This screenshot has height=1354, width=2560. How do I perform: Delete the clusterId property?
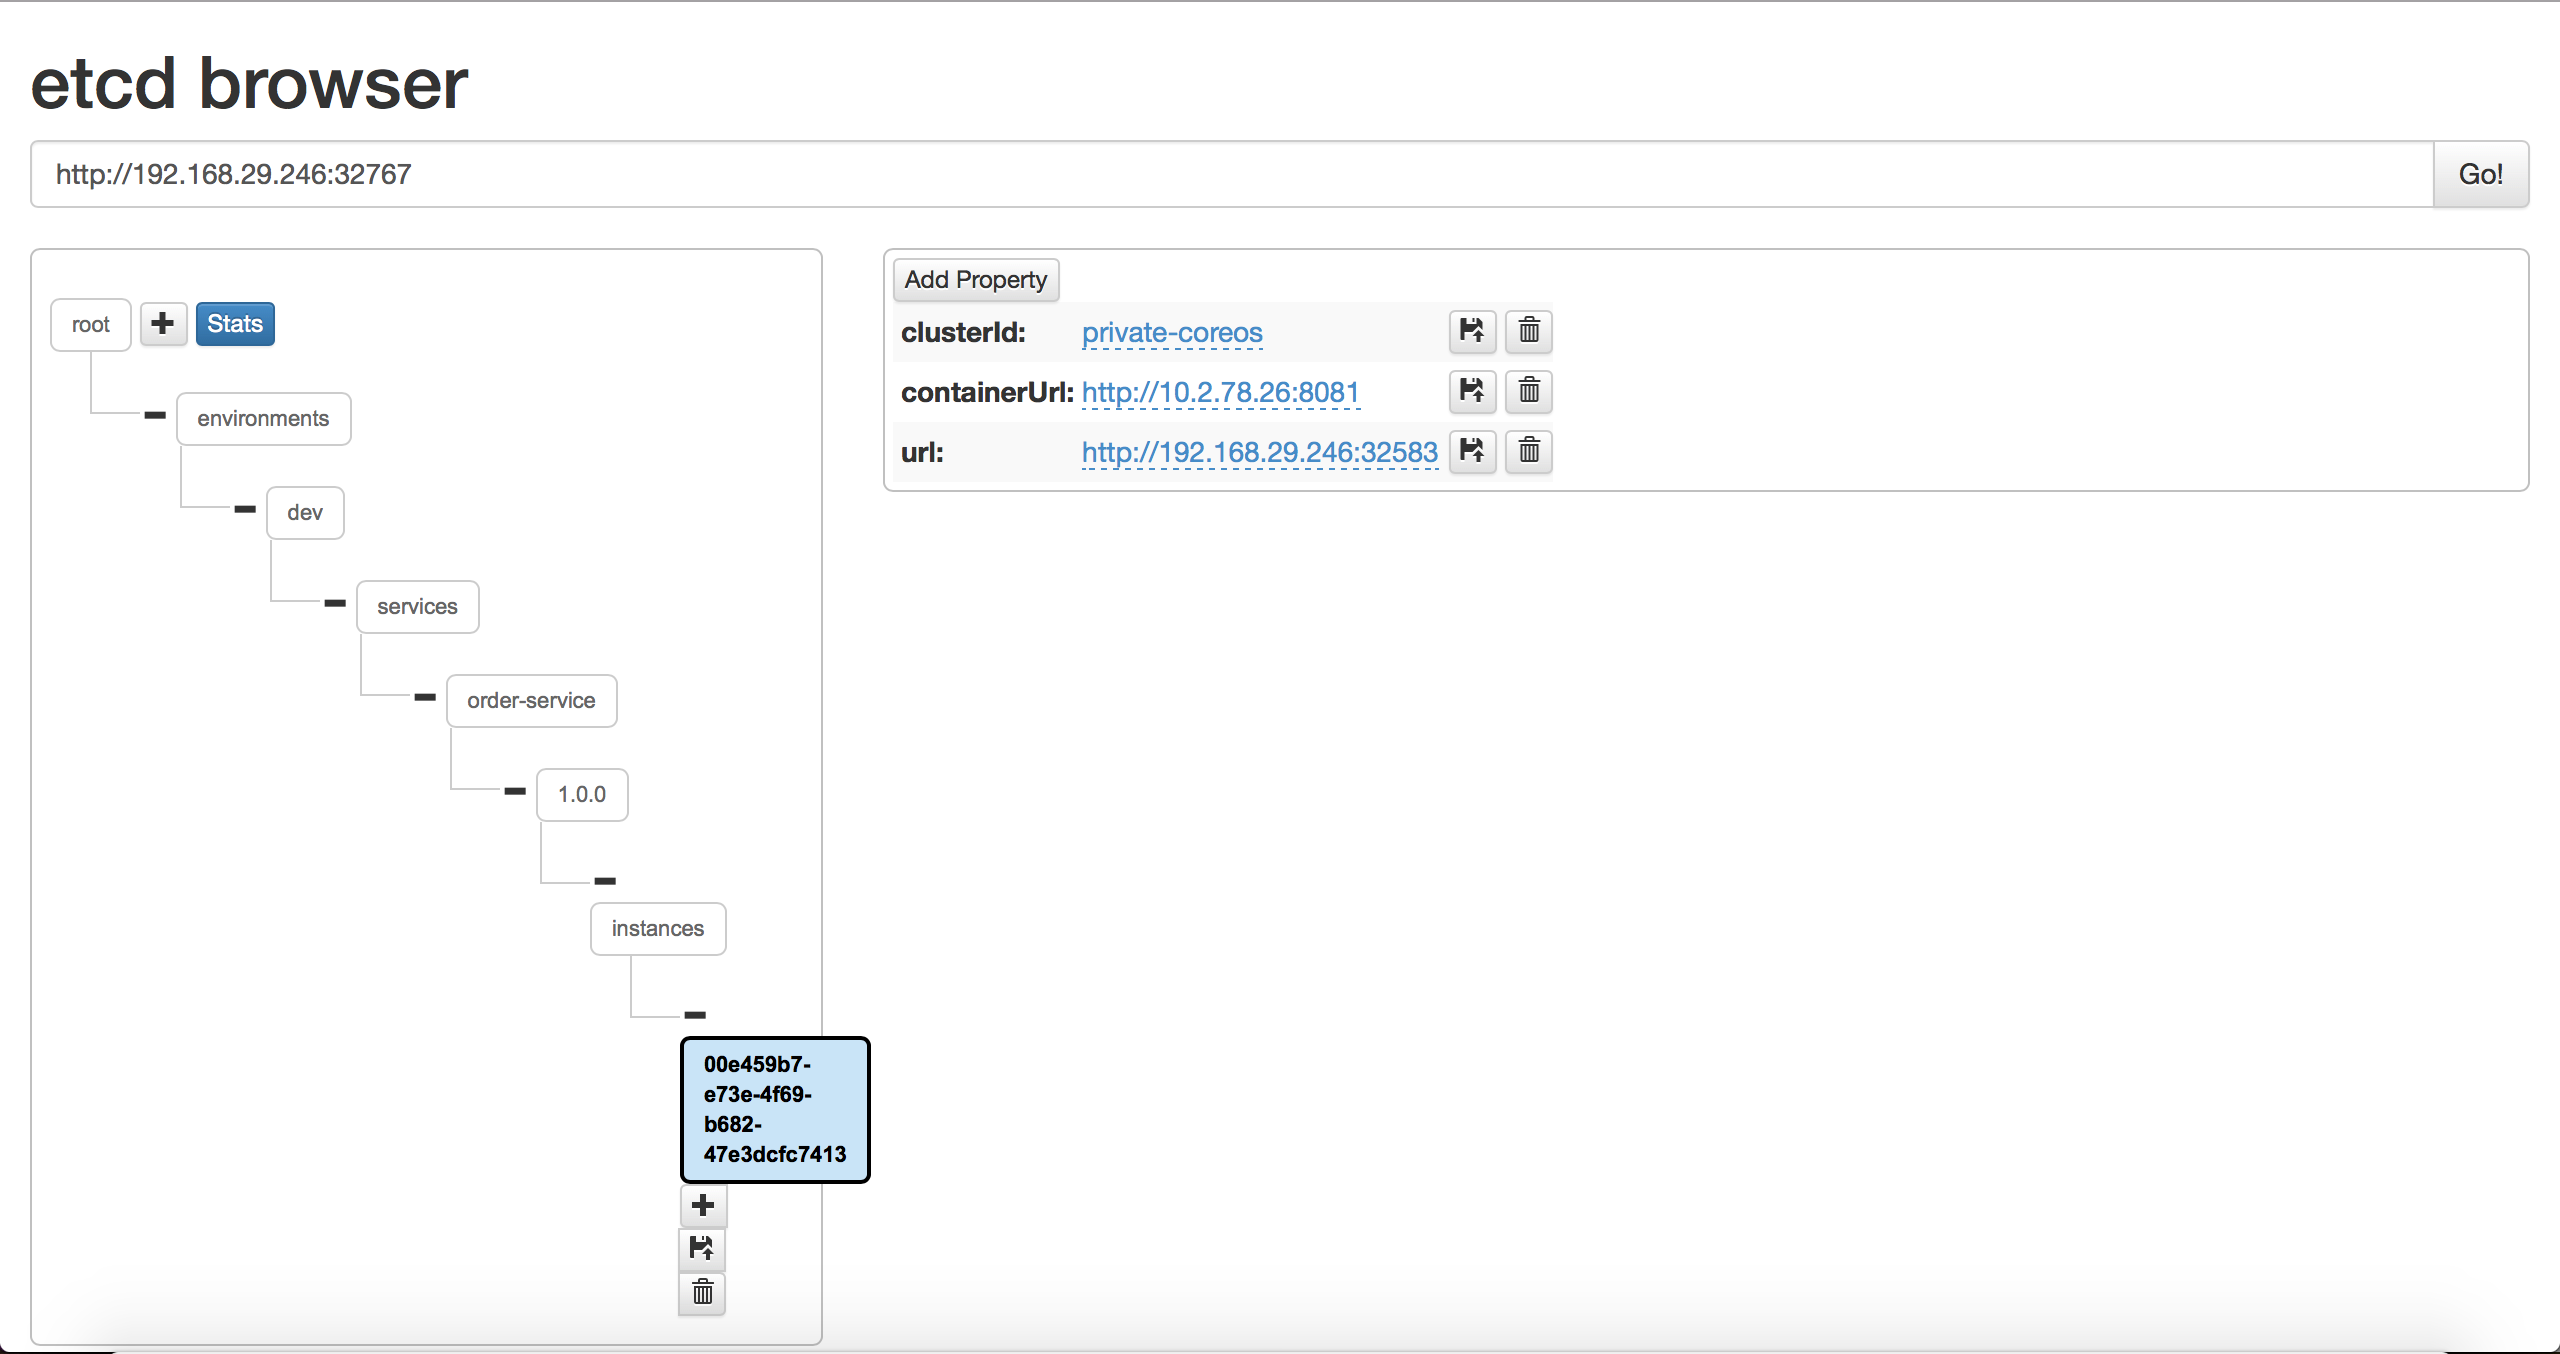tap(1527, 332)
